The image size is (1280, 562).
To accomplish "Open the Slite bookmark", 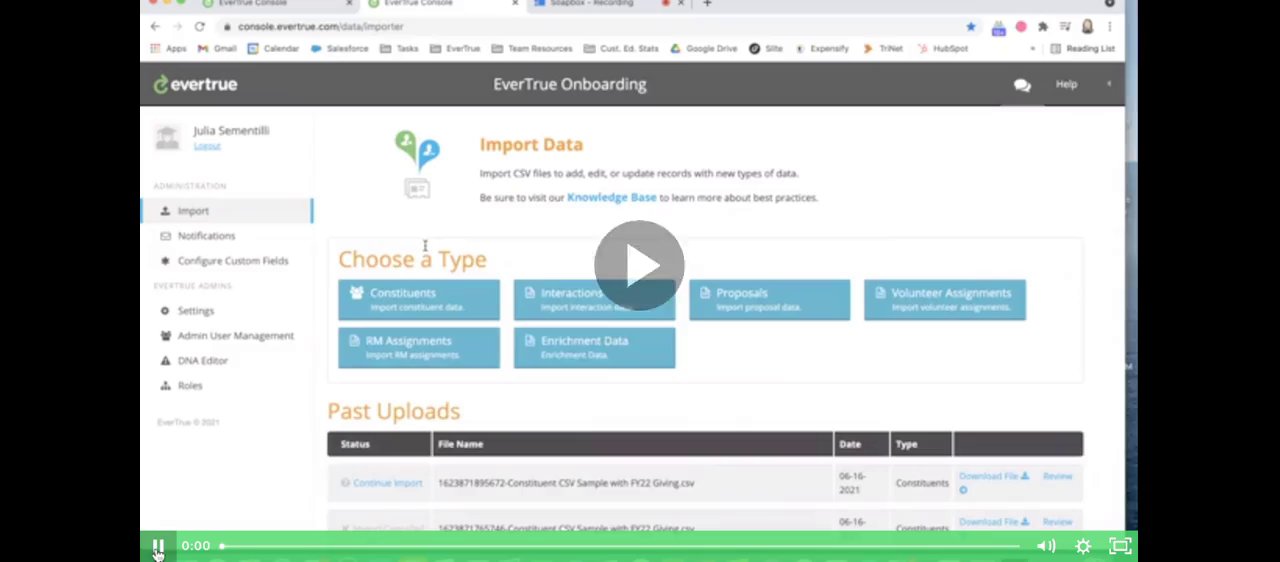I will (766, 48).
